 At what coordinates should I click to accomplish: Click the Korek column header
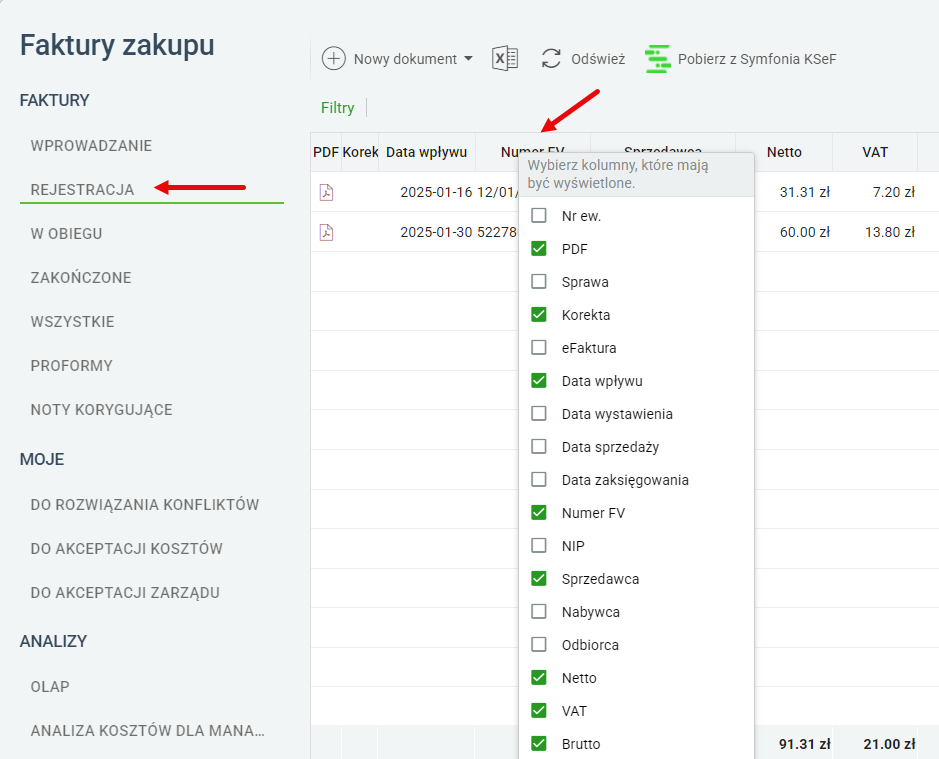[360, 152]
